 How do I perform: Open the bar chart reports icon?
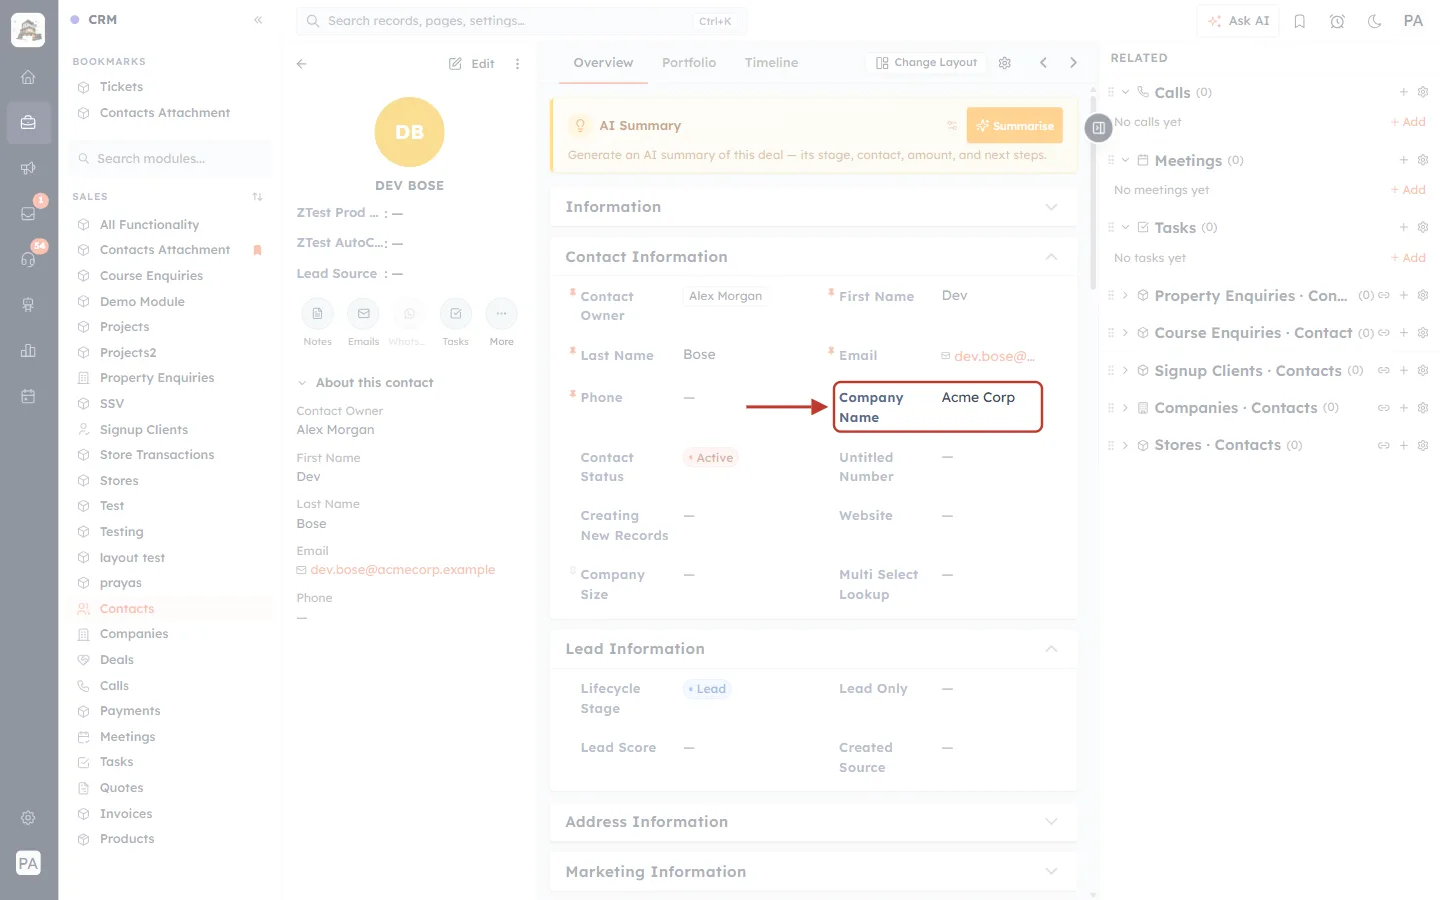click(28, 350)
